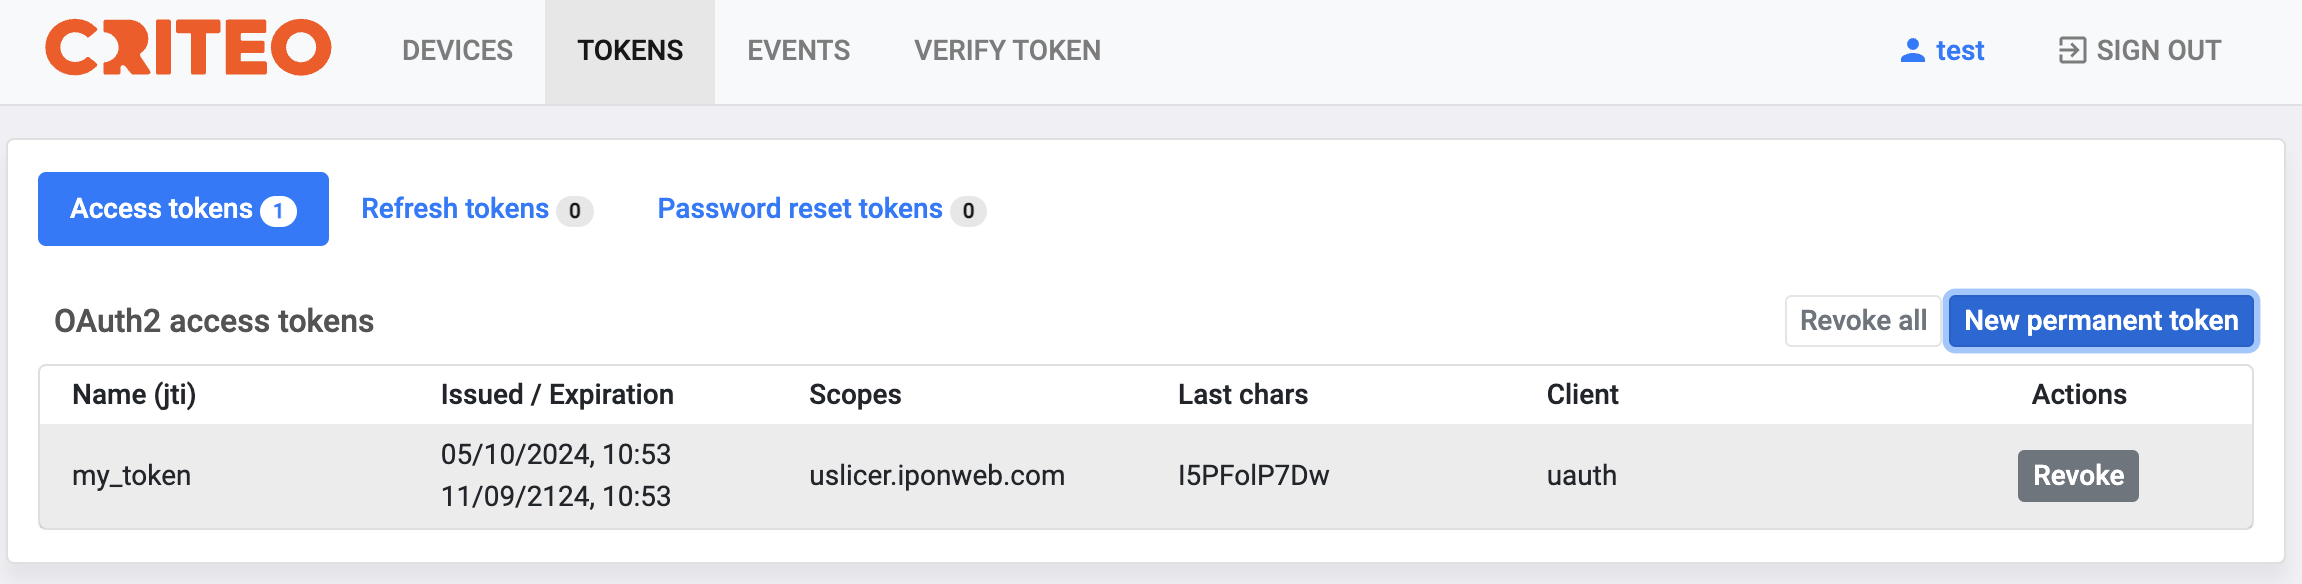
Task: Click the Criteo logo
Action: pyautogui.click(x=188, y=48)
